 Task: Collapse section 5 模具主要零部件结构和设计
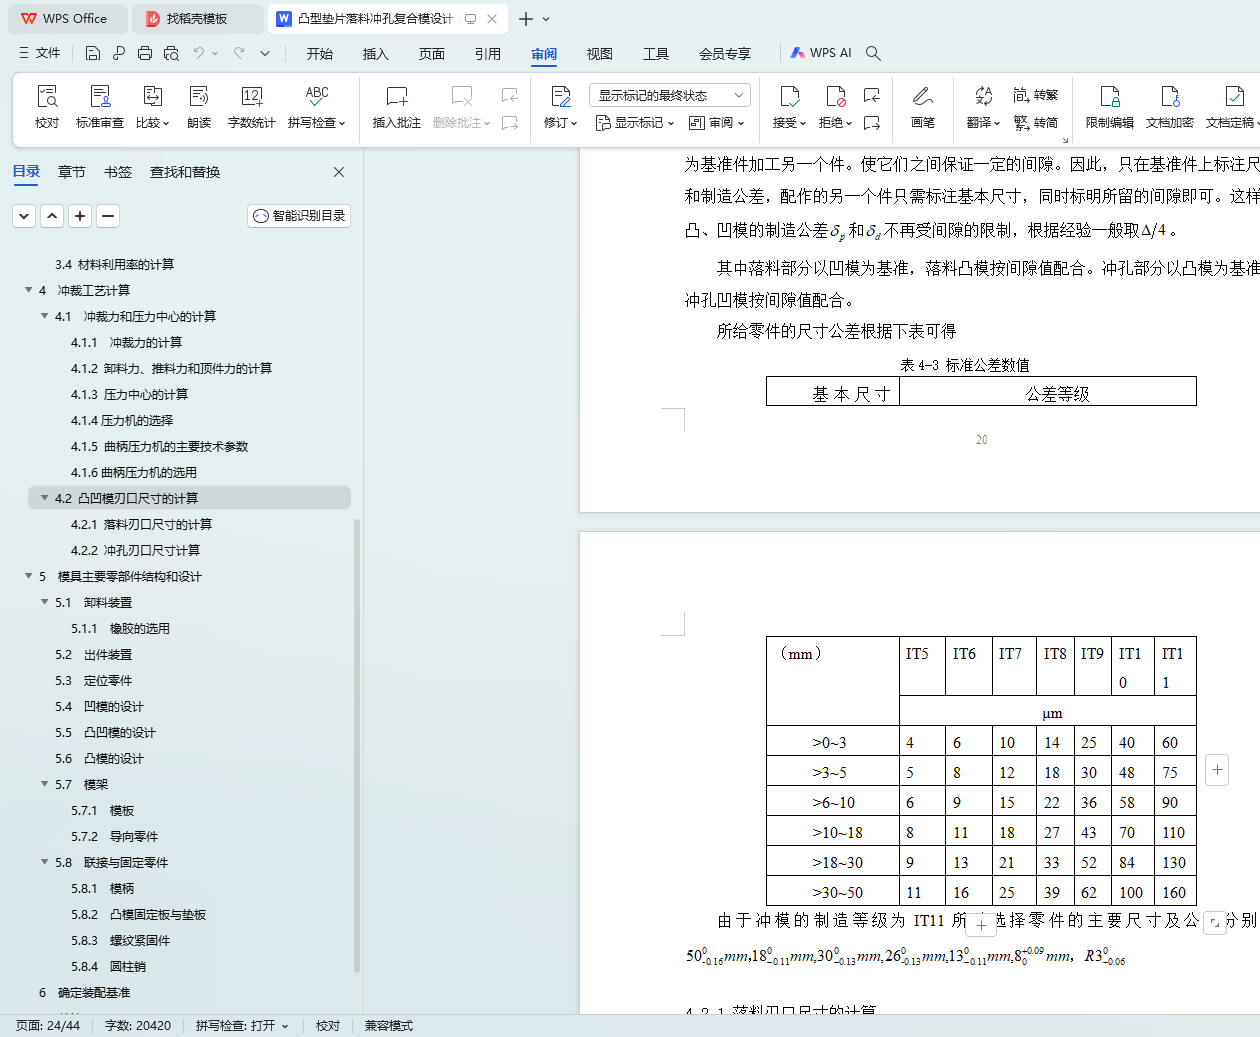click(28, 576)
